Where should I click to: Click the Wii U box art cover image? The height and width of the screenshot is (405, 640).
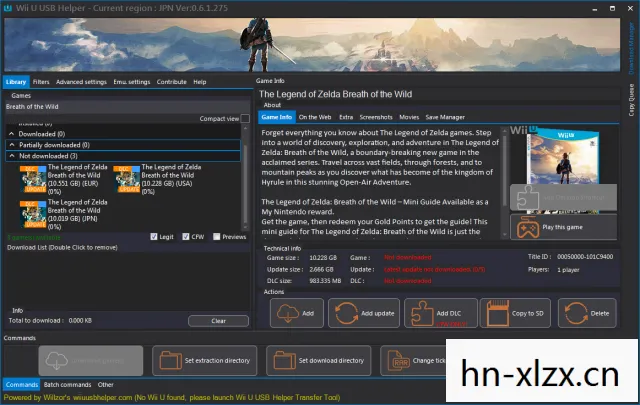(x=563, y=156)
